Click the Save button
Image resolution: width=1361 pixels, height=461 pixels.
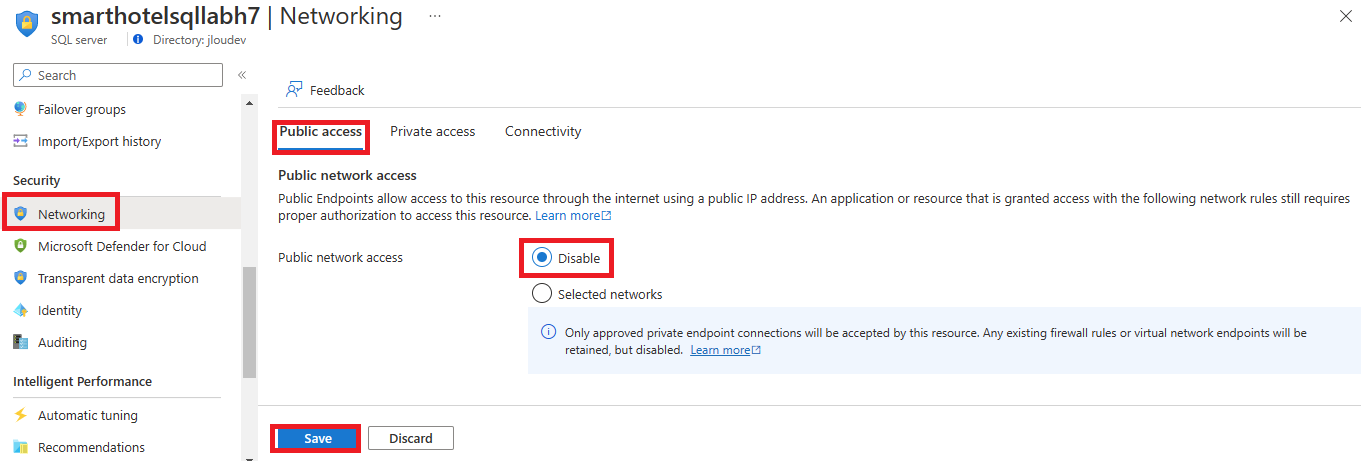(318, 438)
